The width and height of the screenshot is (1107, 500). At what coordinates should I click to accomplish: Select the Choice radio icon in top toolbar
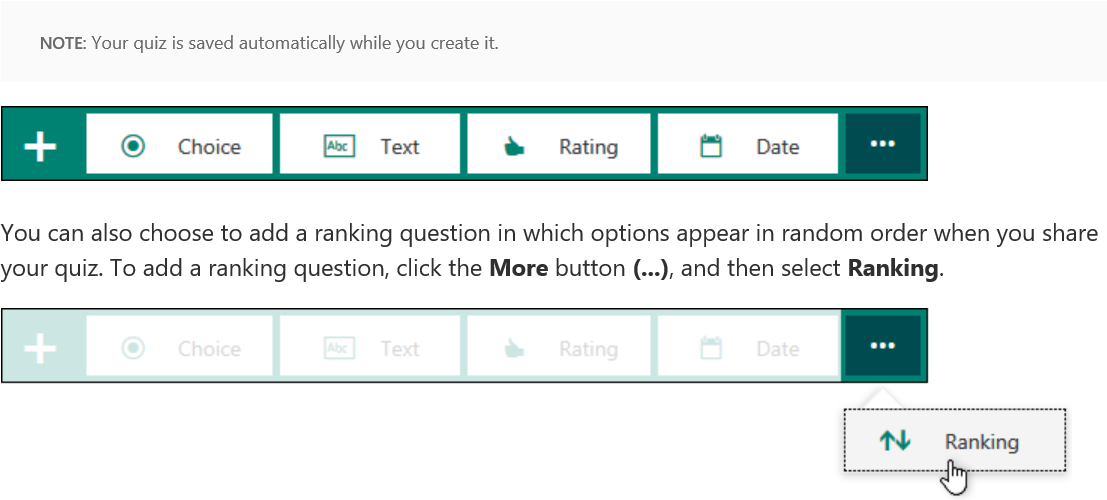(x=133, y=146)
